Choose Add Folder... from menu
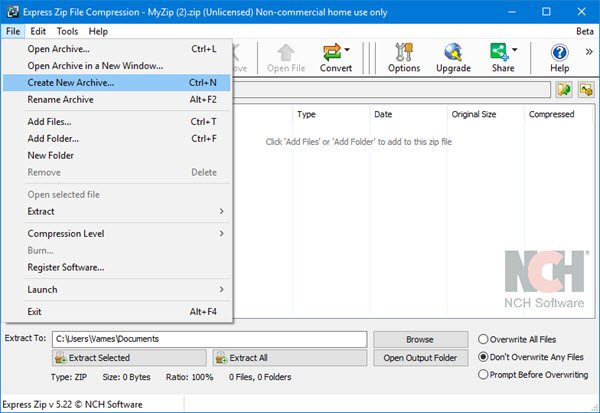 coord(117,139)
